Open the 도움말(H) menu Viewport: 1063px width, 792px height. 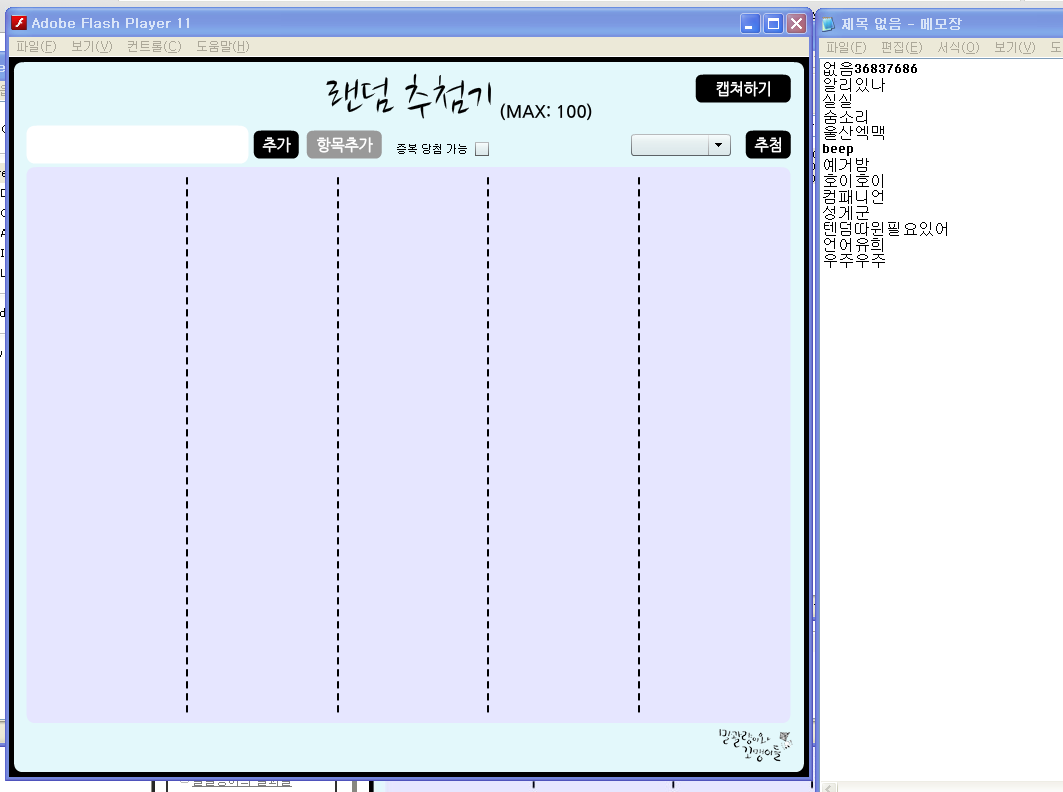[222, 46]
